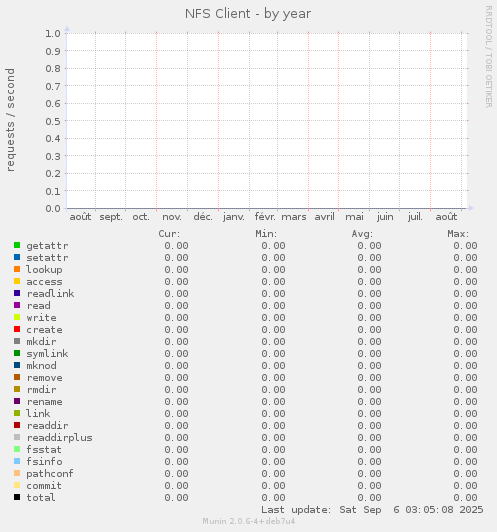Click the readdirplus legend label
497x532 pixels.
59,438
